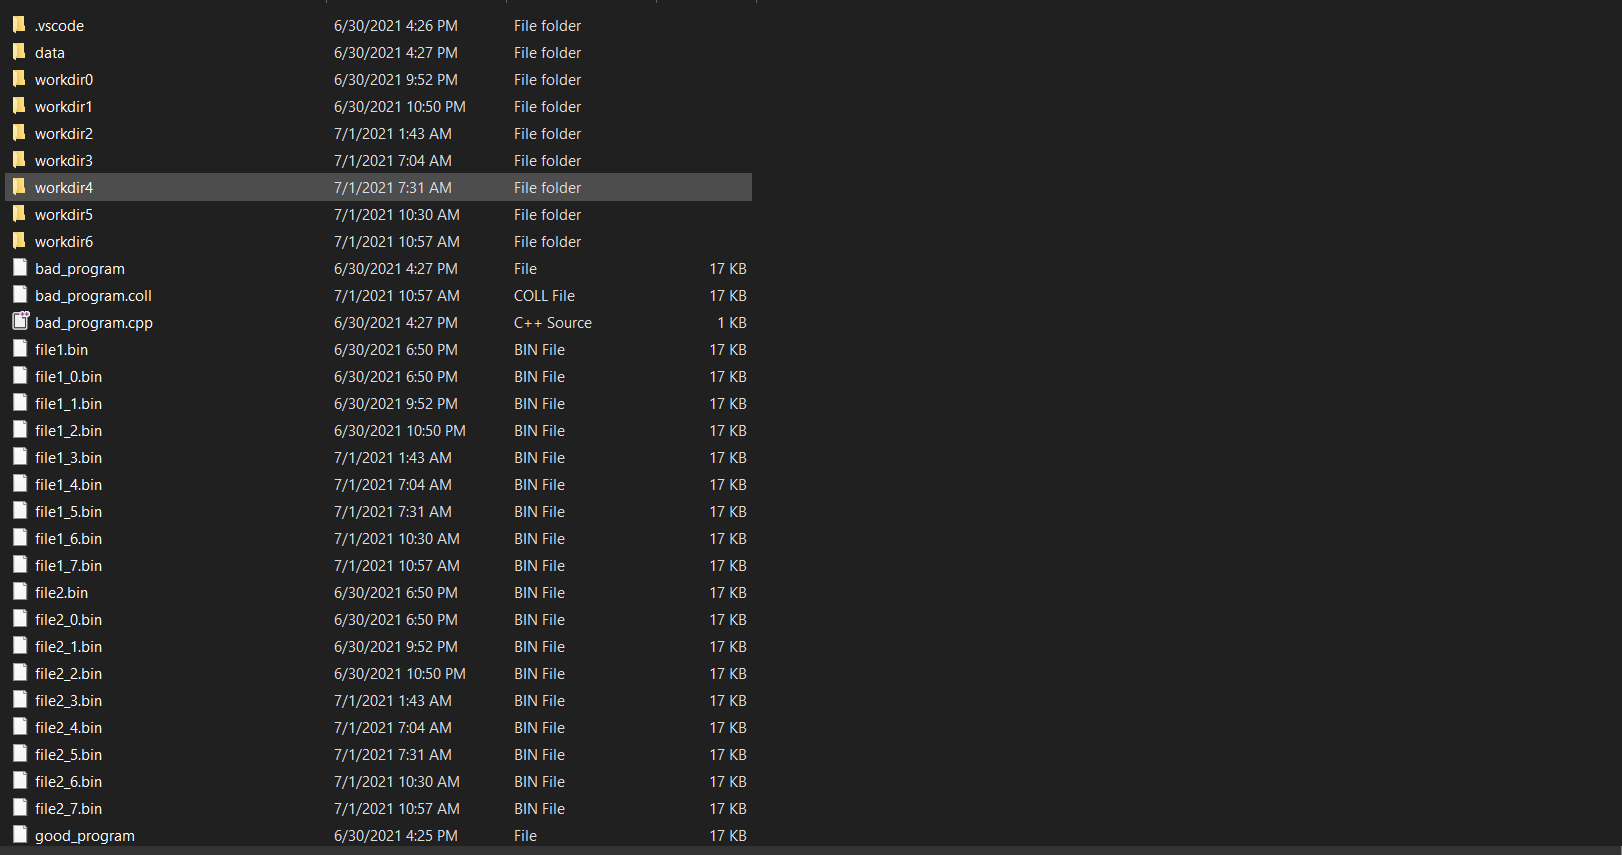Click the file1_1.bin file icon
The height and width of the screenshot is (855, 1622).
[20, 402]
